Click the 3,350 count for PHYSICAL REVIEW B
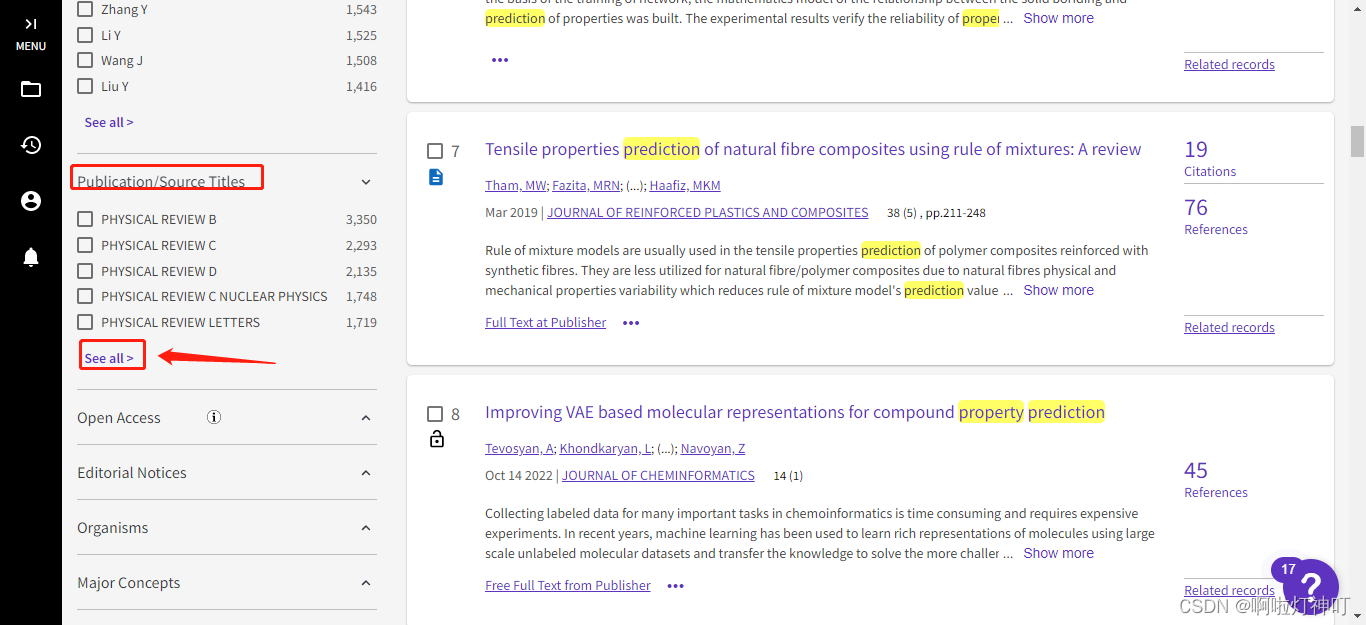 (361, 219)
